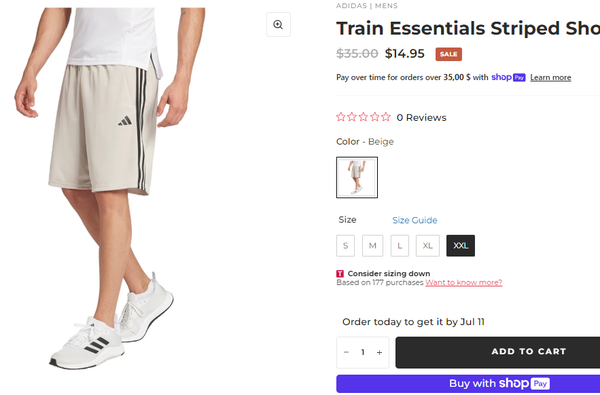
Task: Click the red sizing recommendation icon
Action: click(340, 274)
